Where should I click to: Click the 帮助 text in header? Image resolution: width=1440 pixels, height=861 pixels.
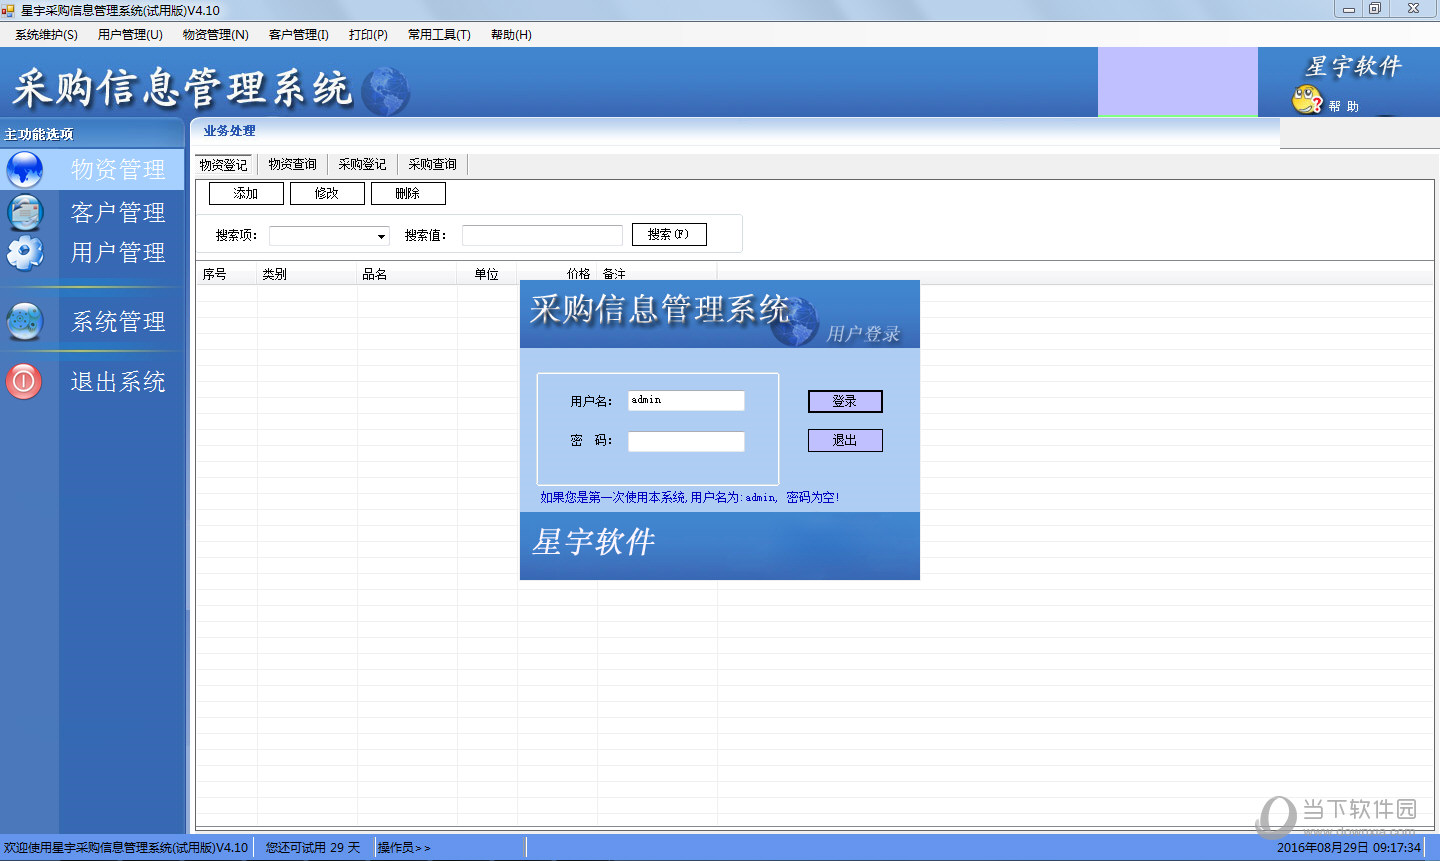coord(1343,106)
